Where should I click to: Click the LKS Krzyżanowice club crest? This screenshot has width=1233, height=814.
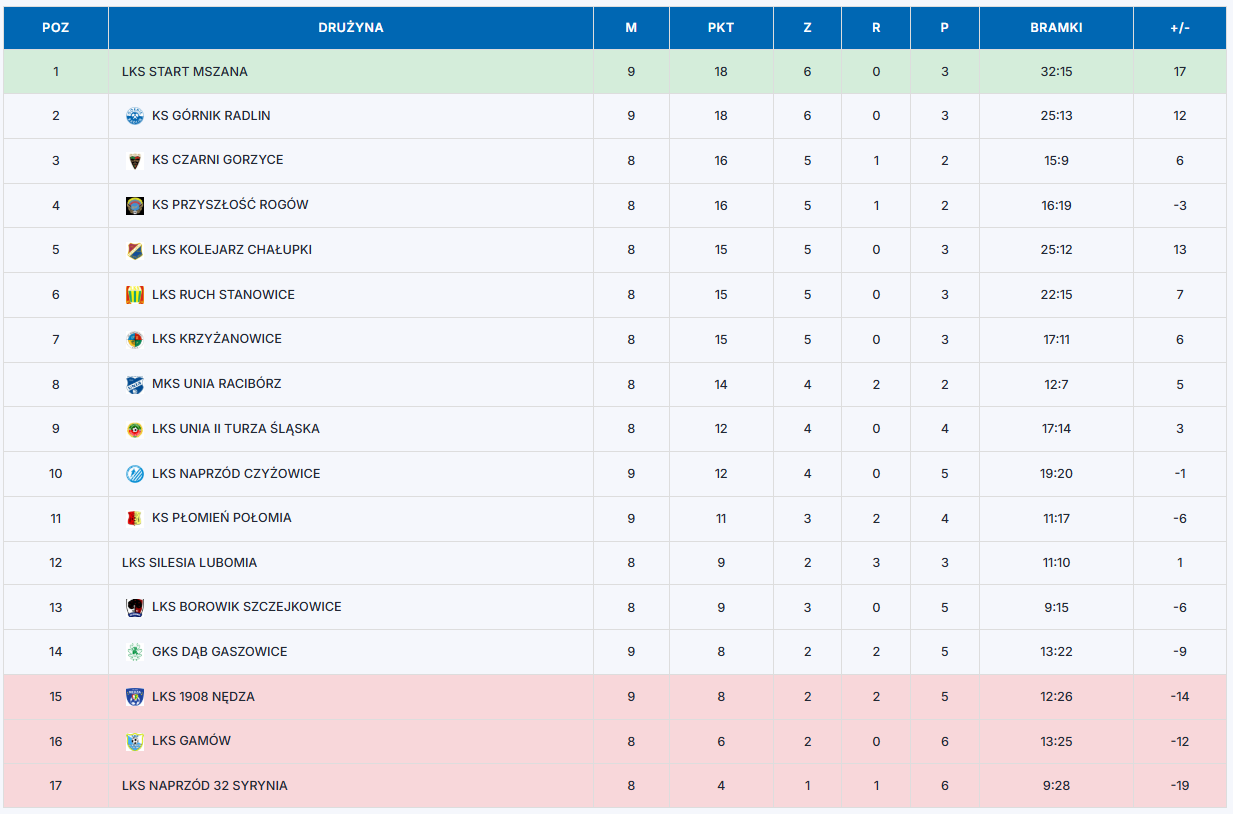[134, 339]
